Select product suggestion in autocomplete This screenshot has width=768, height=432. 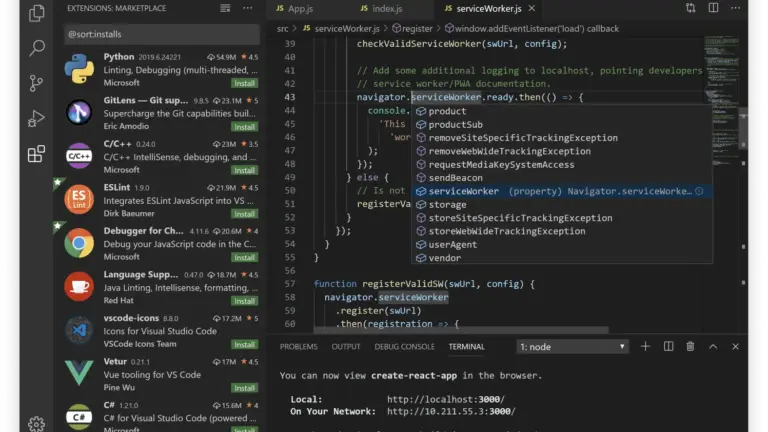[562, 111]
